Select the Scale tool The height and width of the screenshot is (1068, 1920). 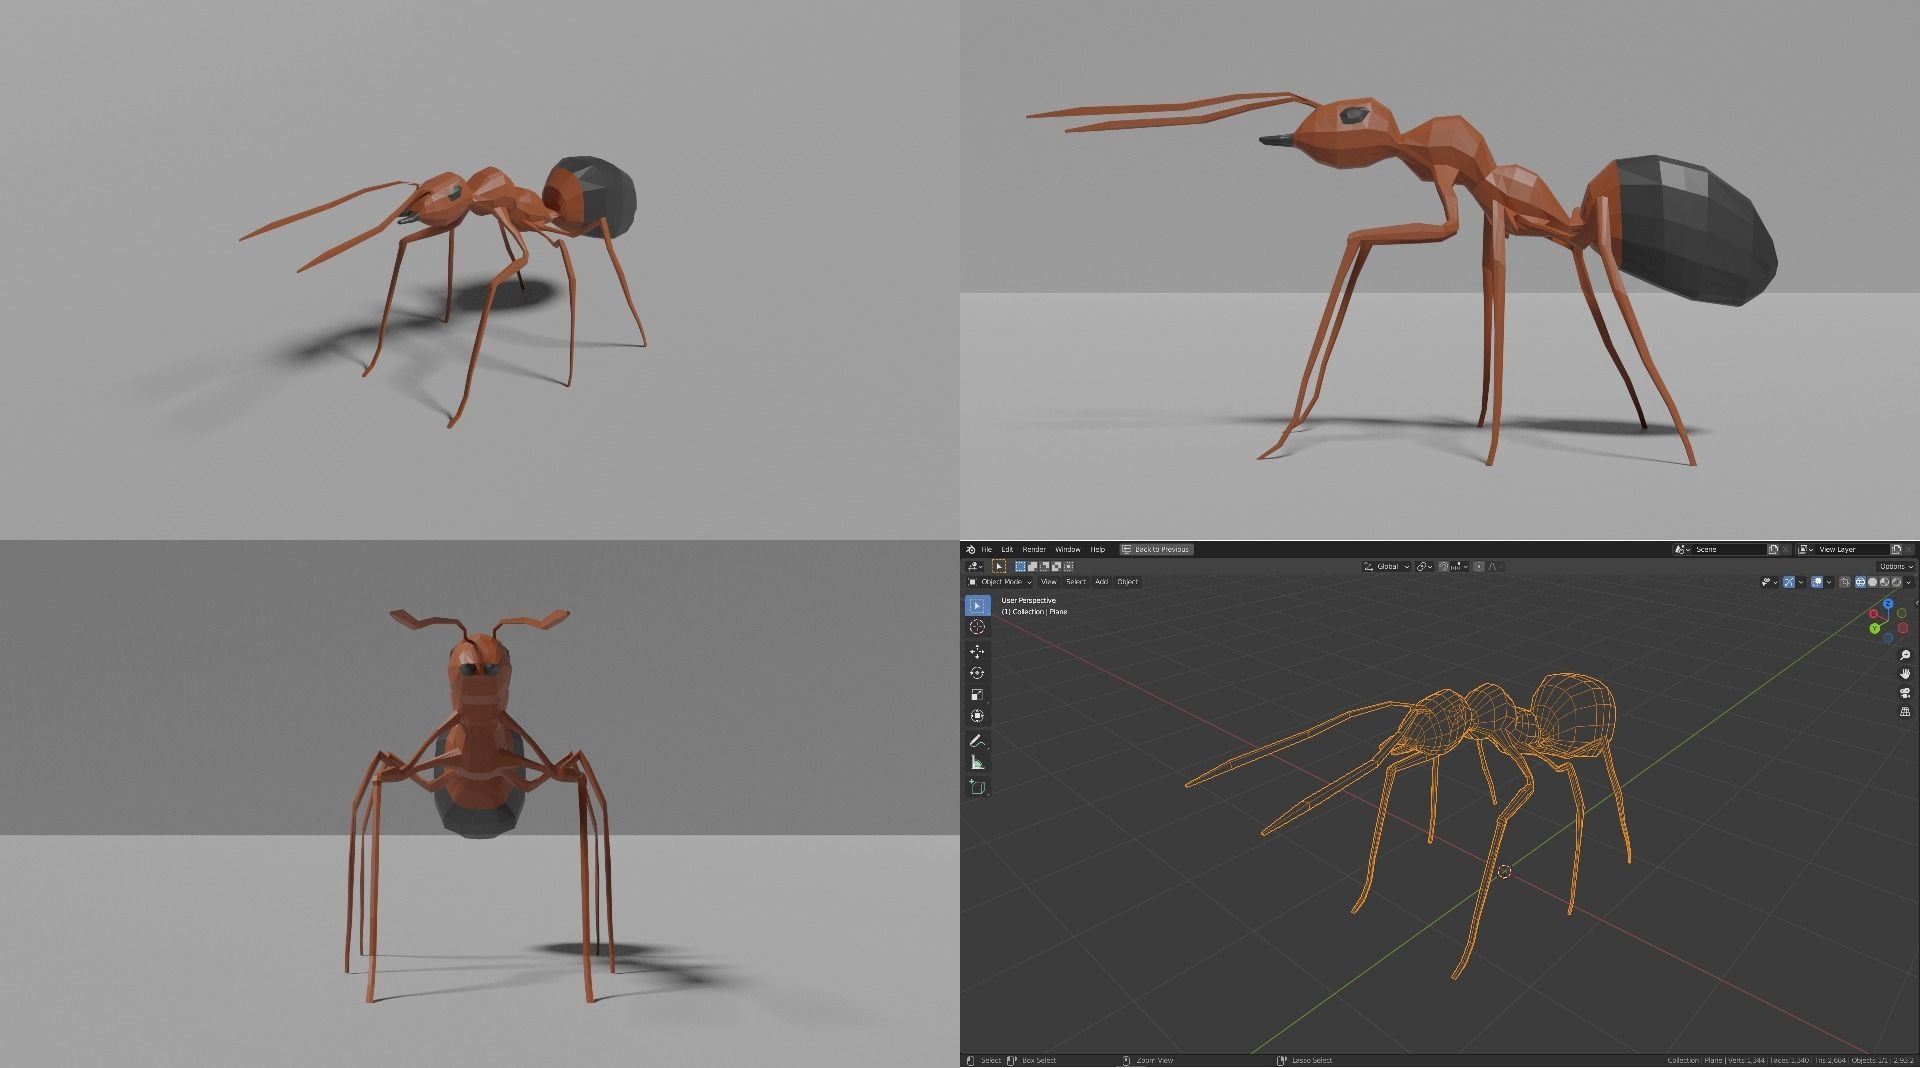click(x=977, y=692)
